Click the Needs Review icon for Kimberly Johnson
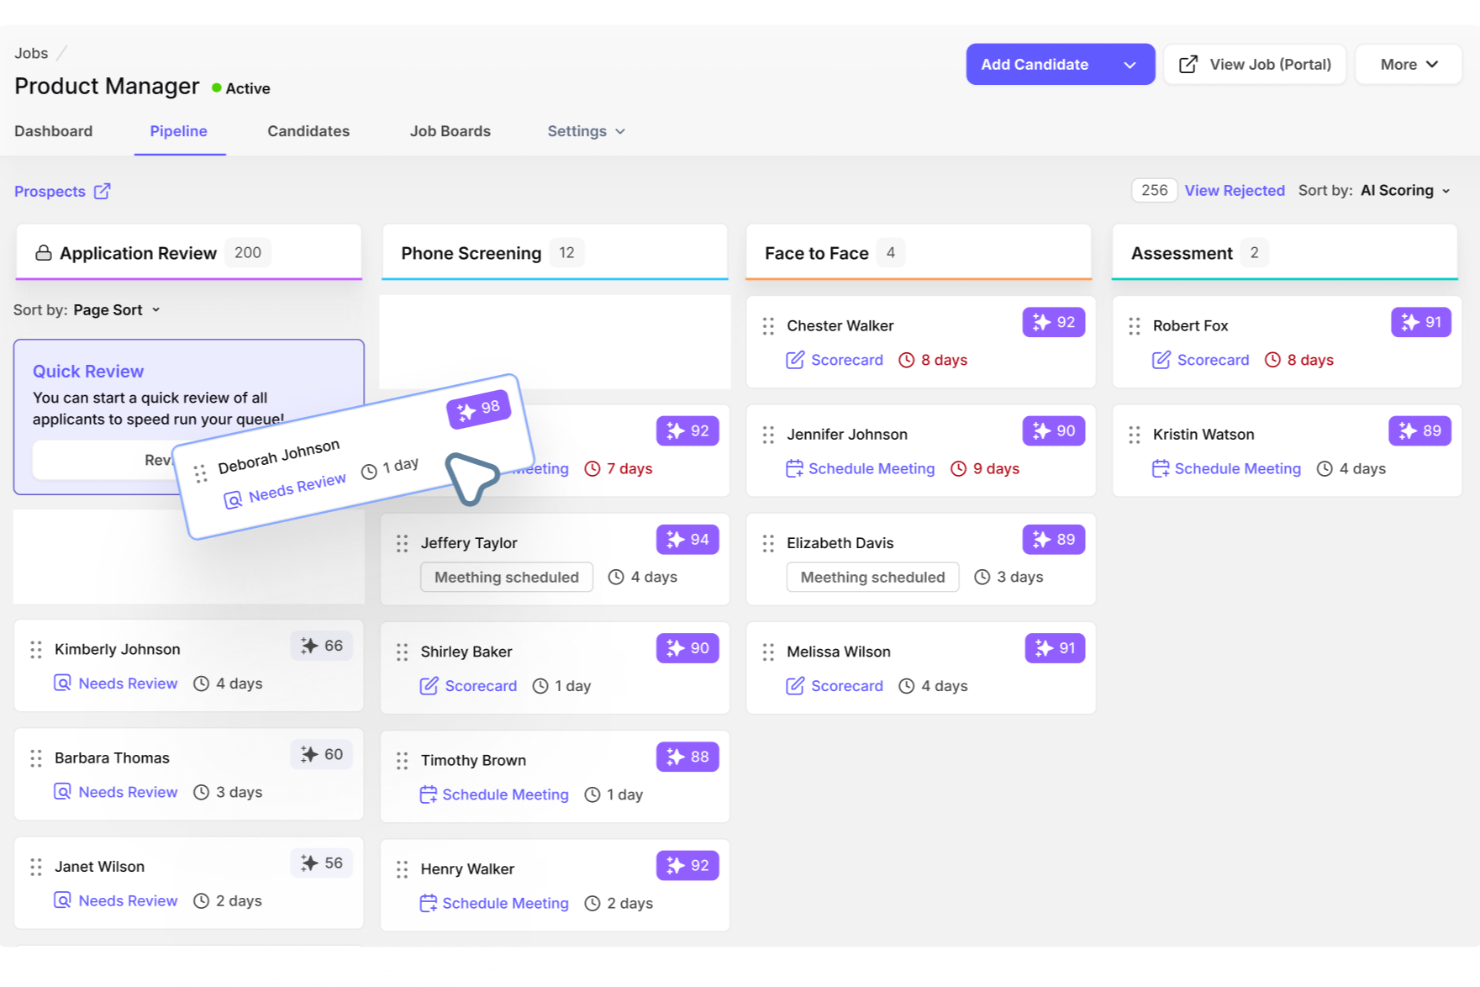Viewport: 1480px width, 987px height. point(62,683)
